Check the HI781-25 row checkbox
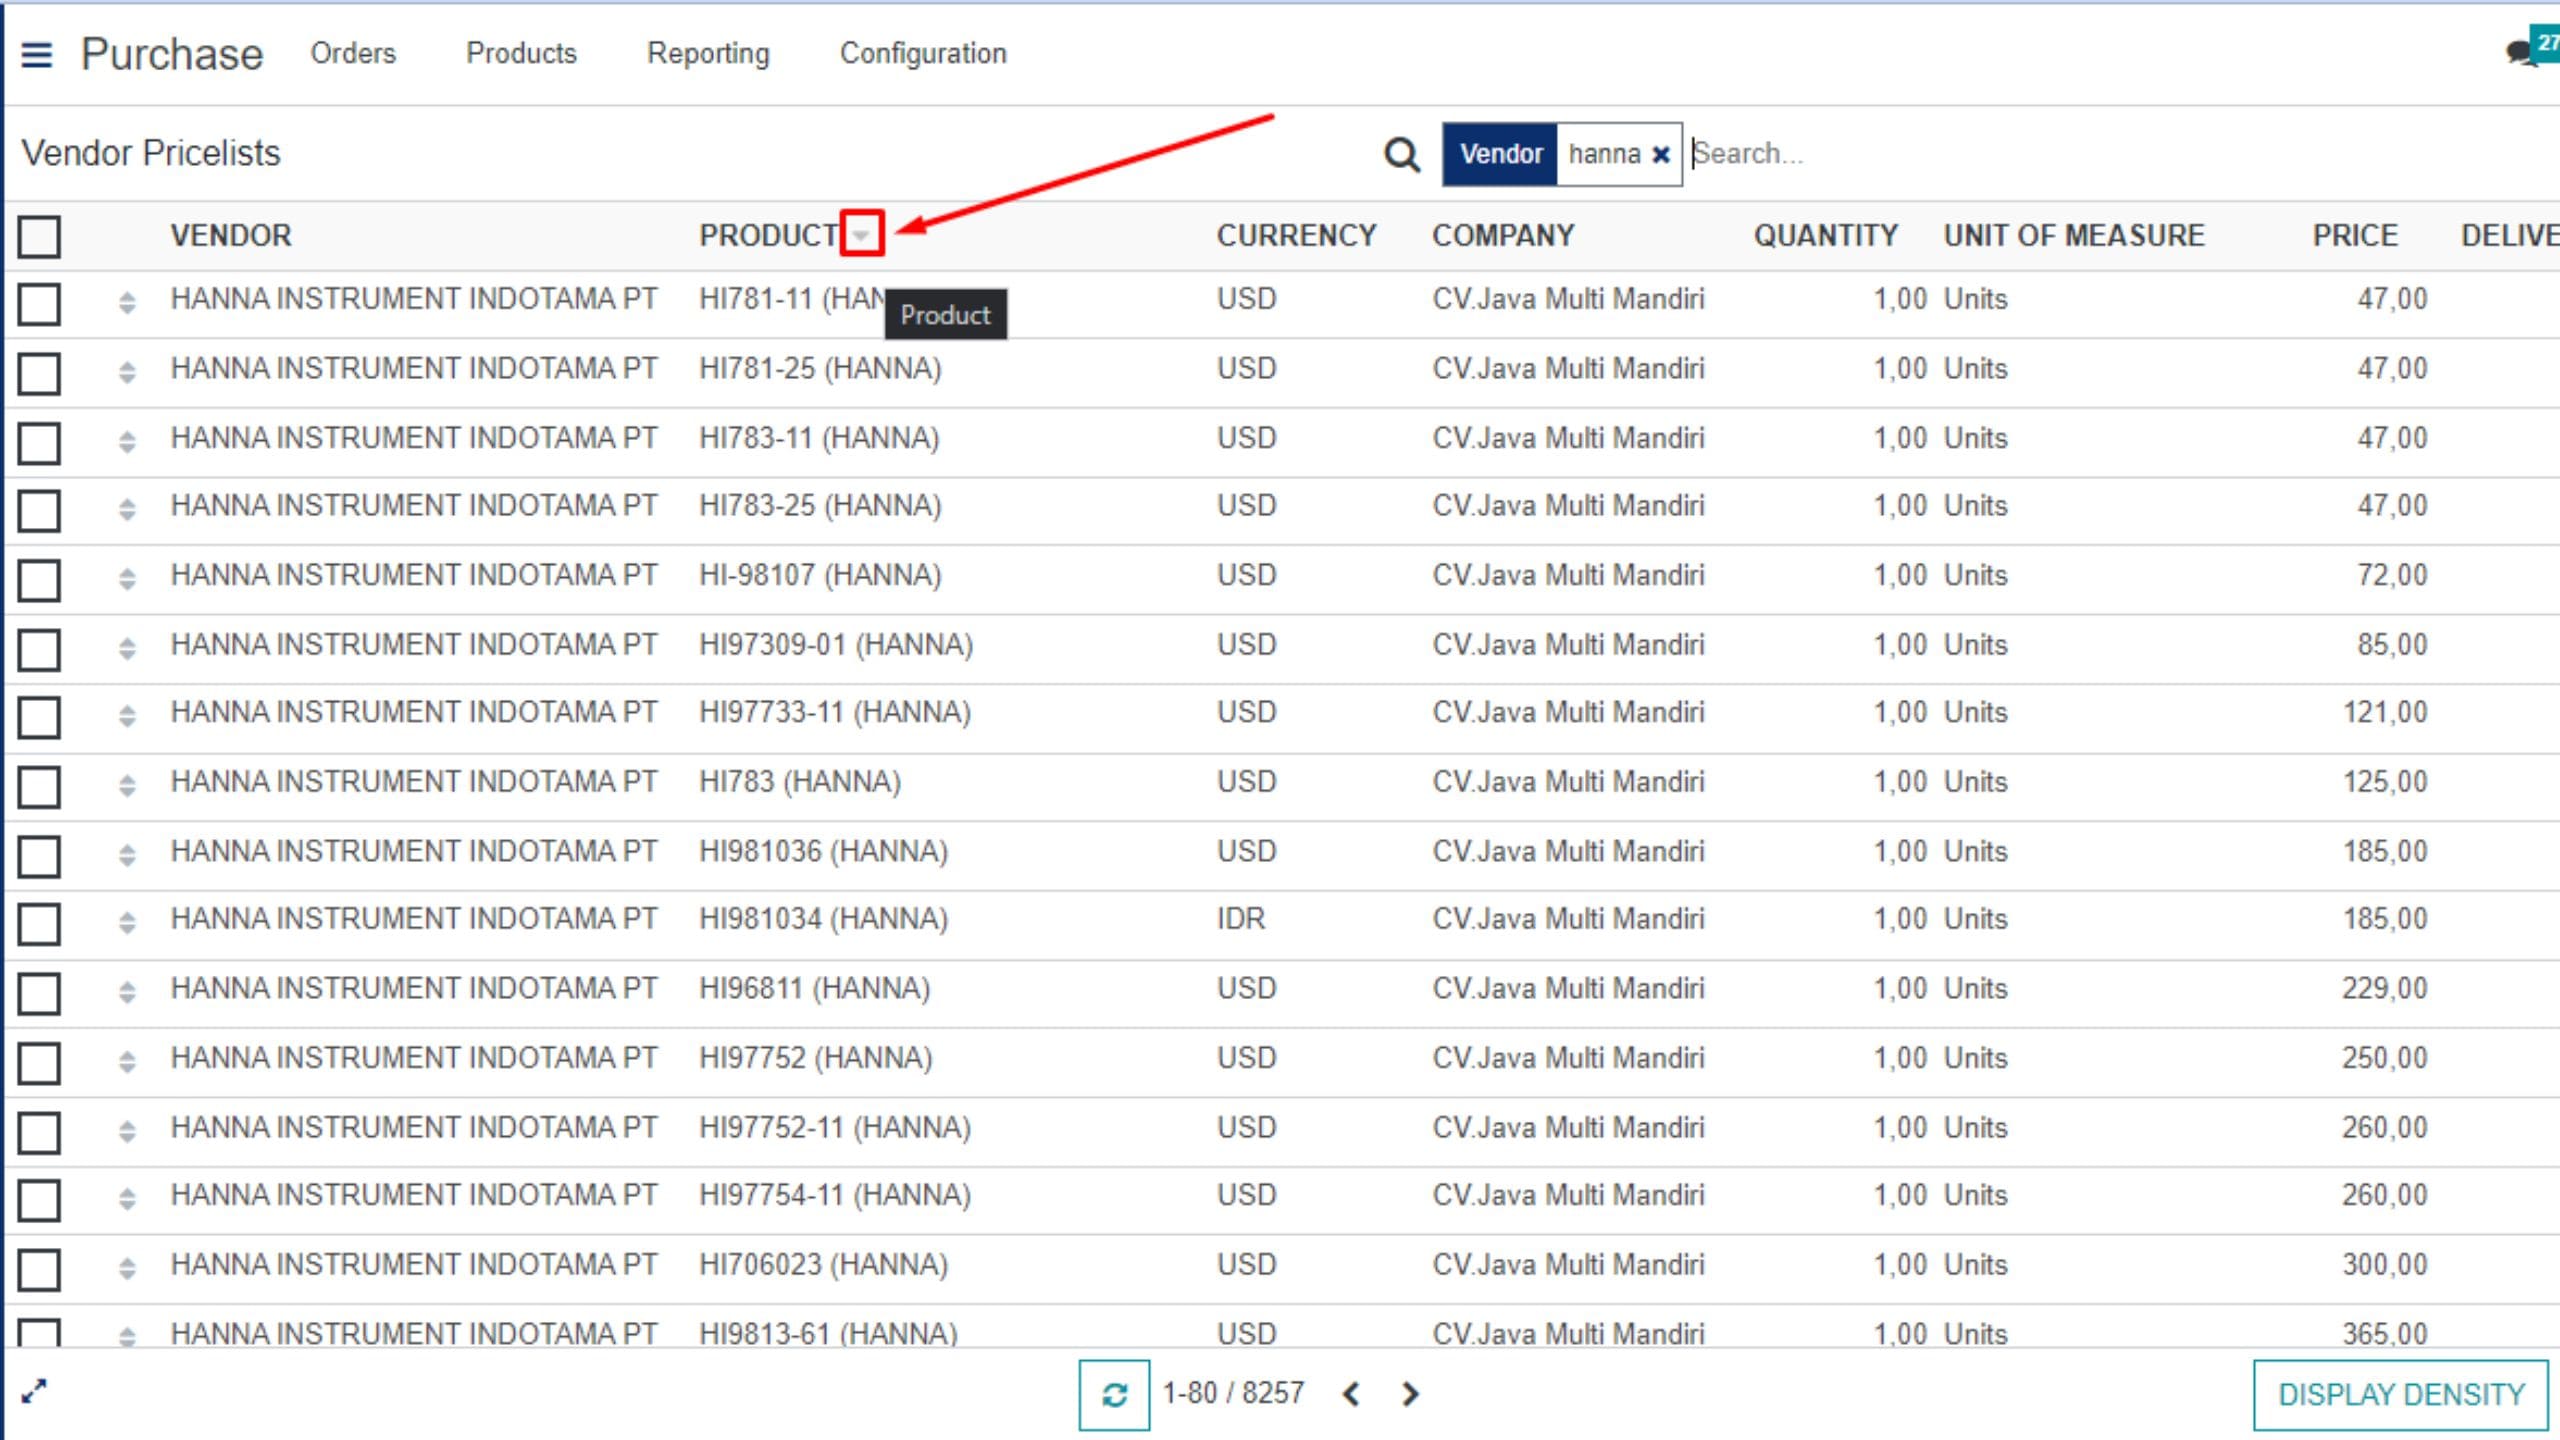This screenshot has width=2560, height=1440. tap(39, 373)
